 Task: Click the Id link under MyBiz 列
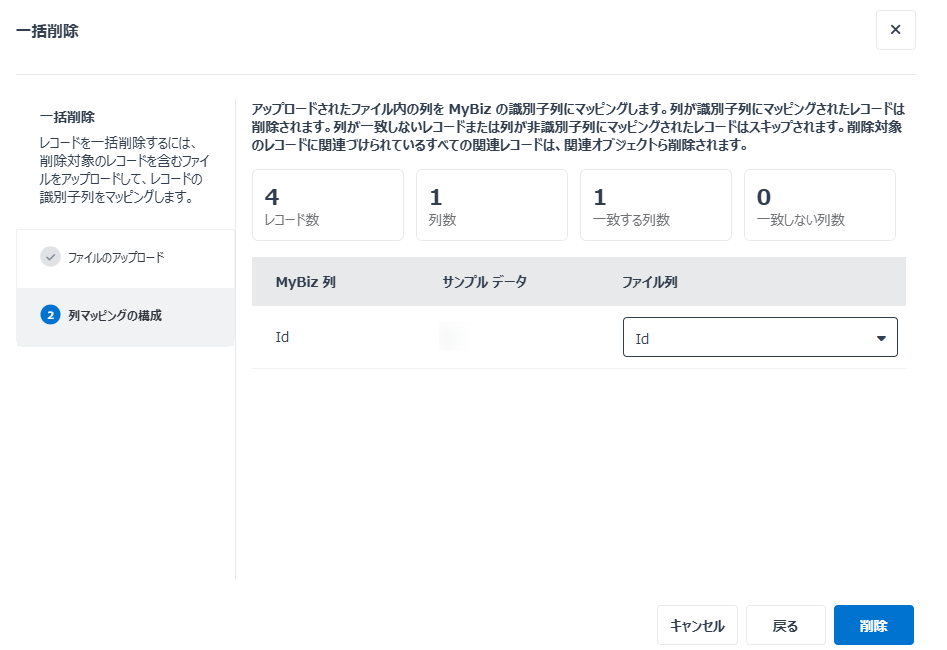click(283, 337)
